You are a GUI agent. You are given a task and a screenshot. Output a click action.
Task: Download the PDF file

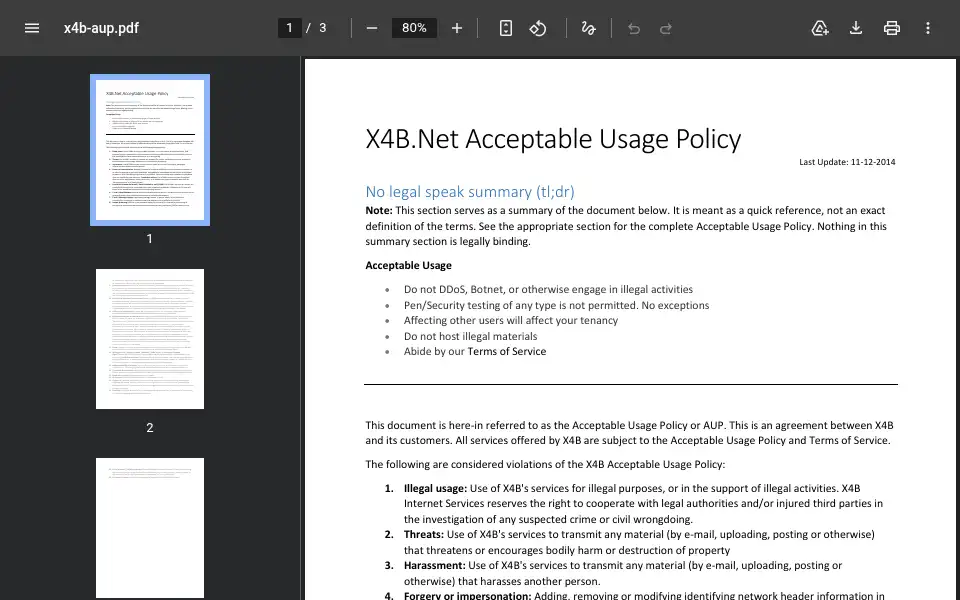(856, 28)
